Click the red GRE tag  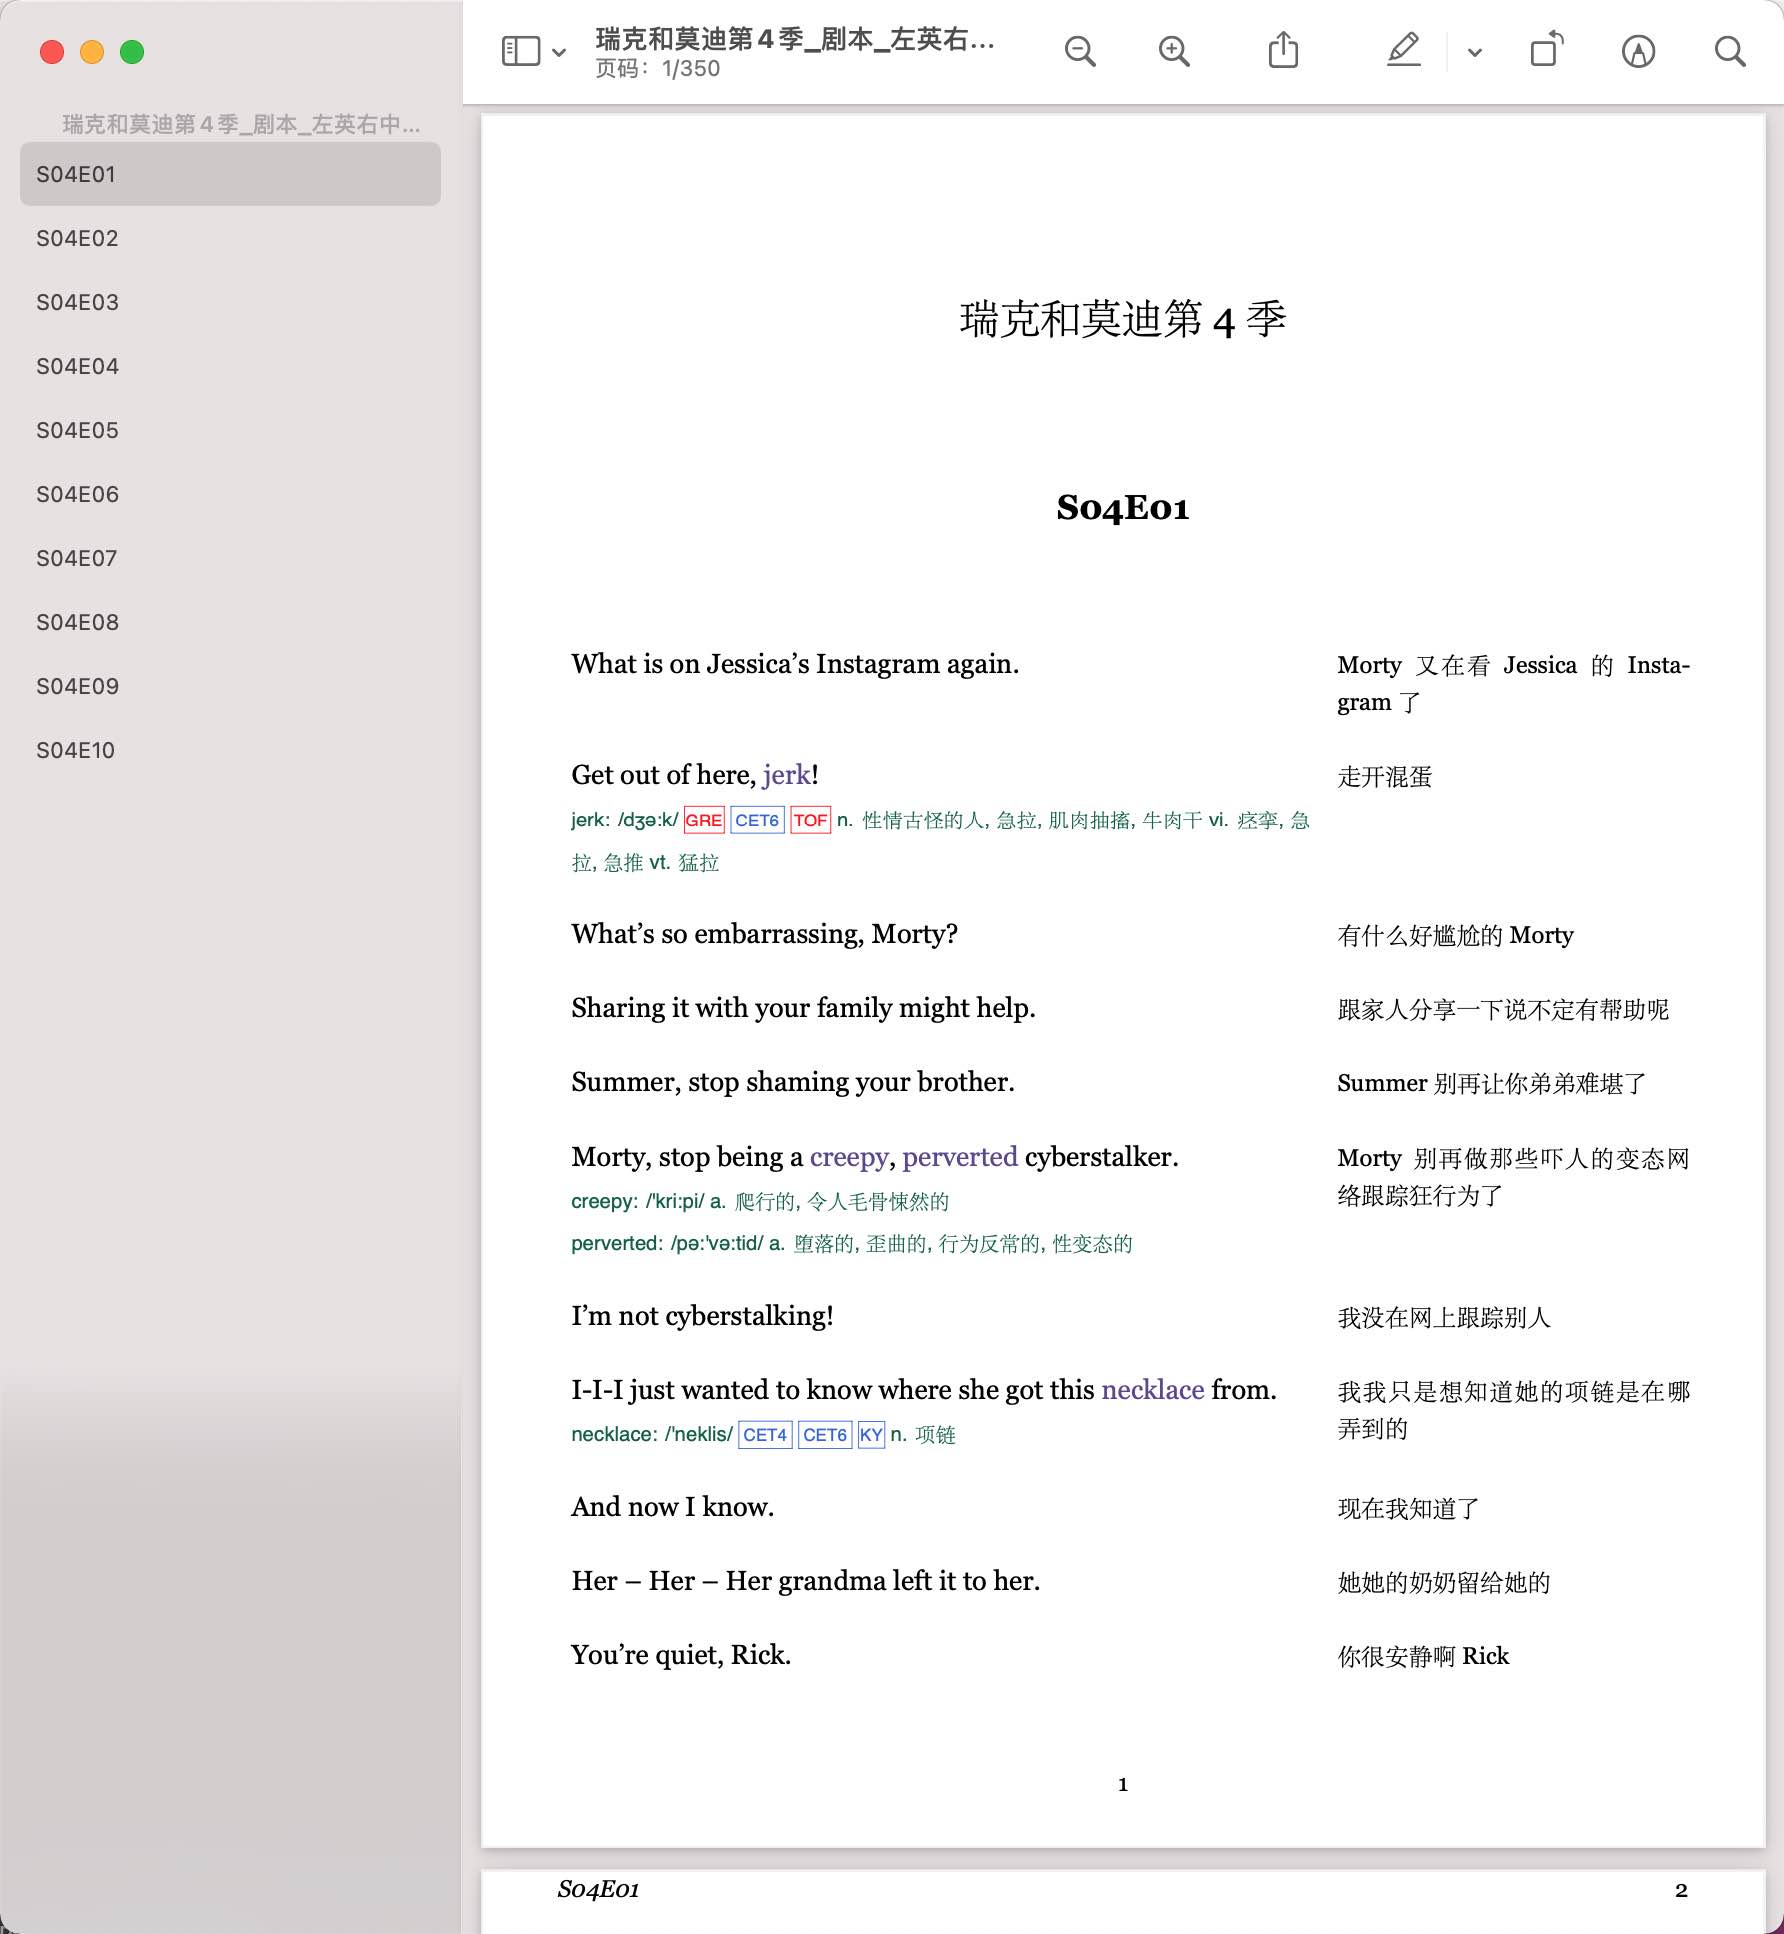703,820
